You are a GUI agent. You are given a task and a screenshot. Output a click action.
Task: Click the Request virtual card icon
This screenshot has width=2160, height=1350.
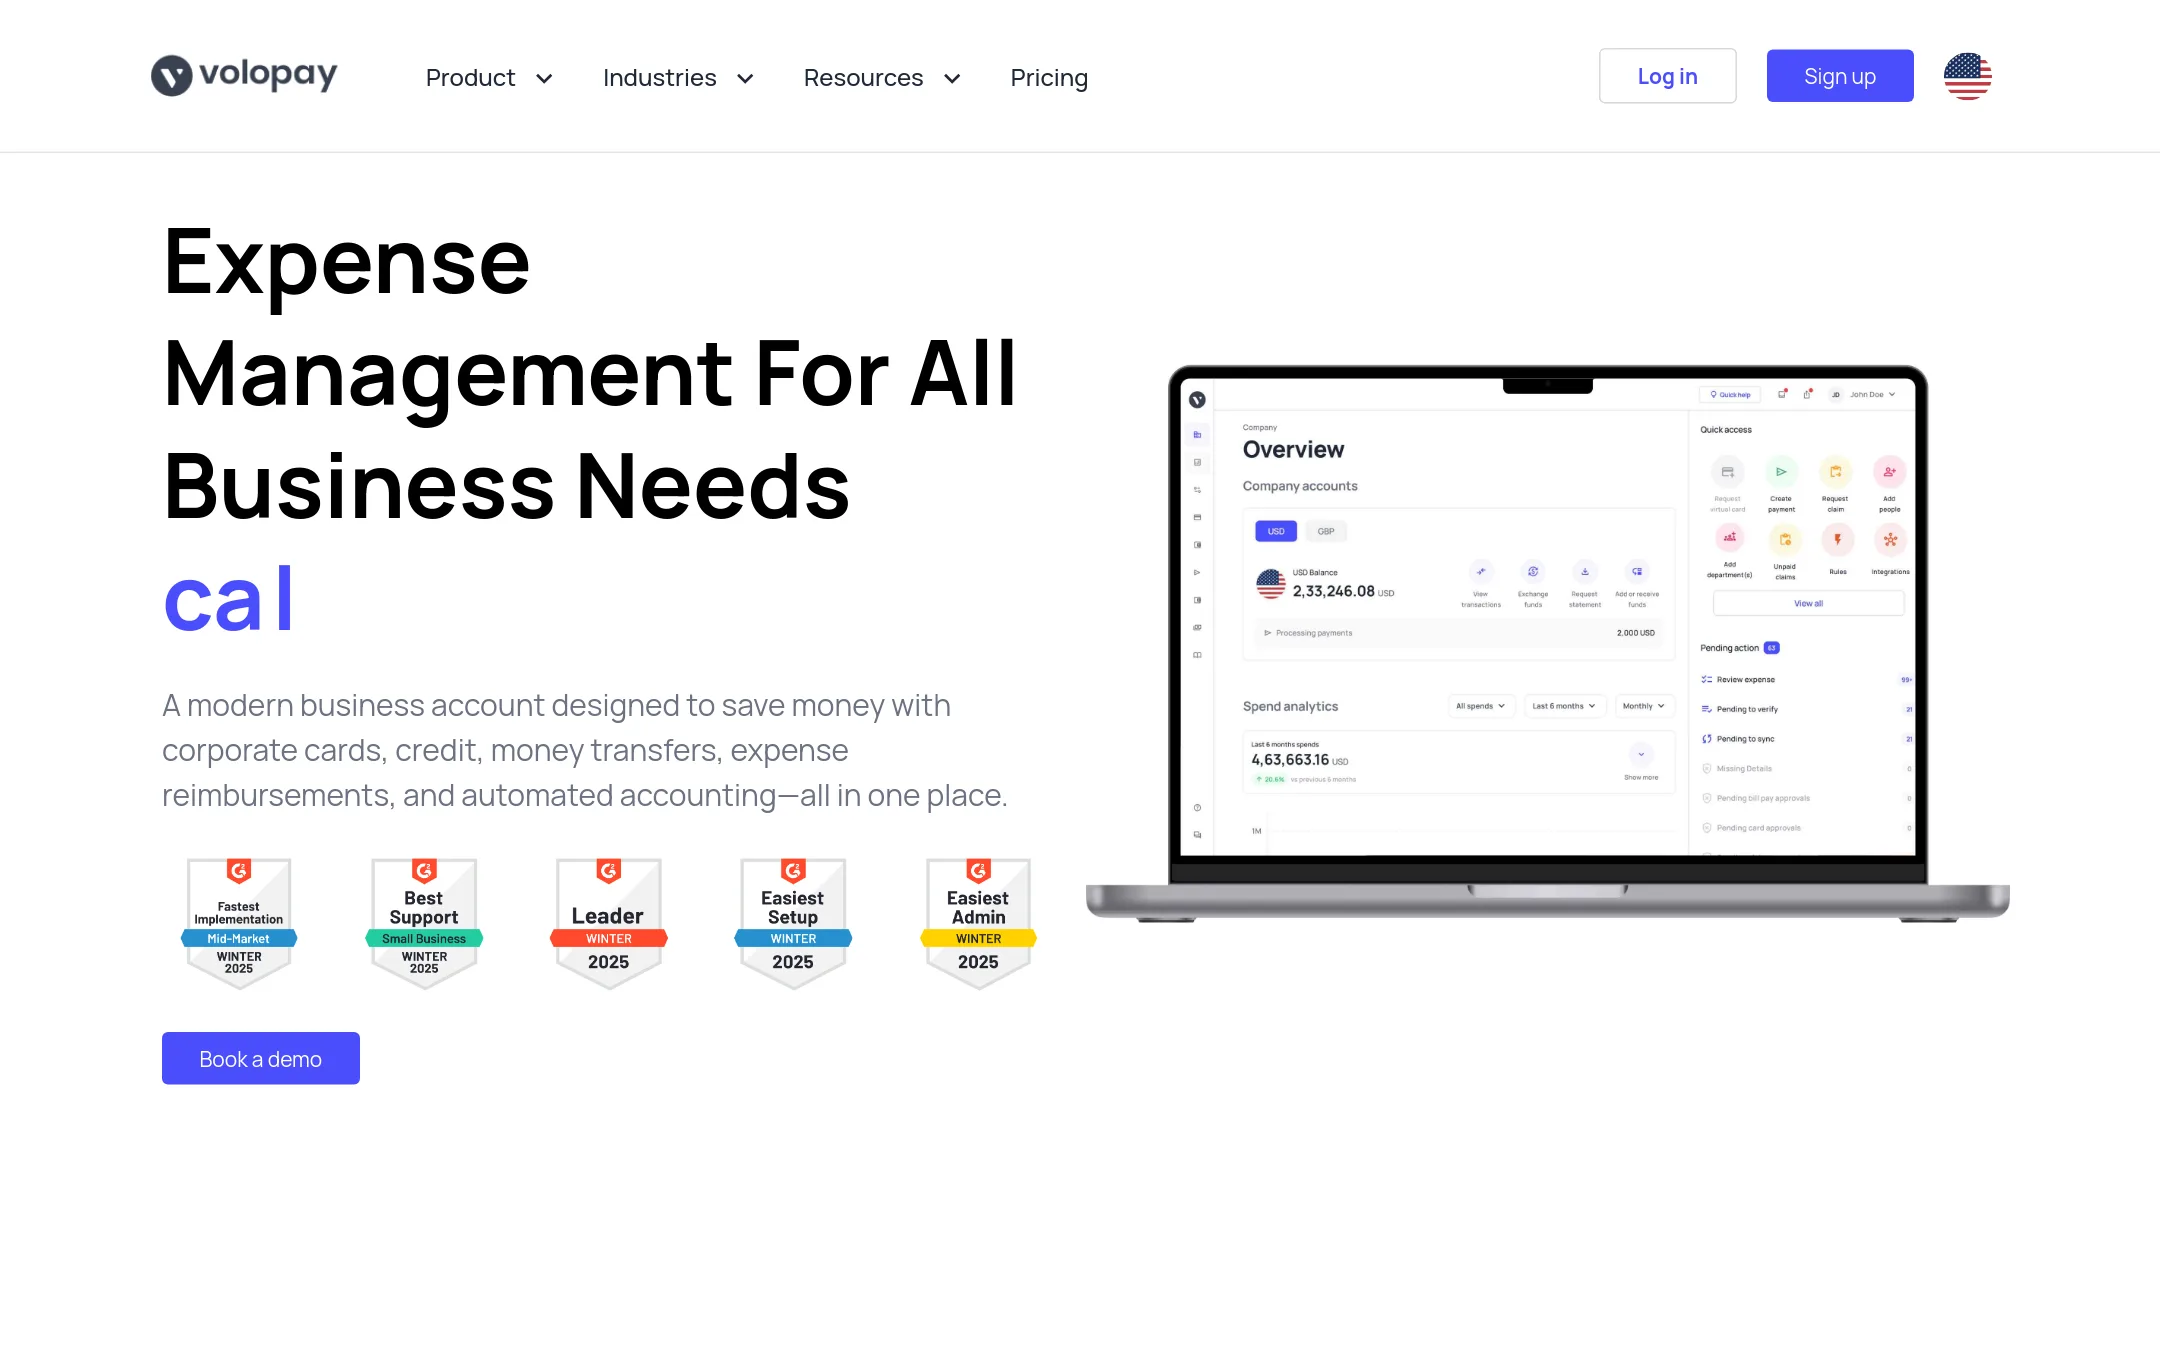tap(1727, 472)
